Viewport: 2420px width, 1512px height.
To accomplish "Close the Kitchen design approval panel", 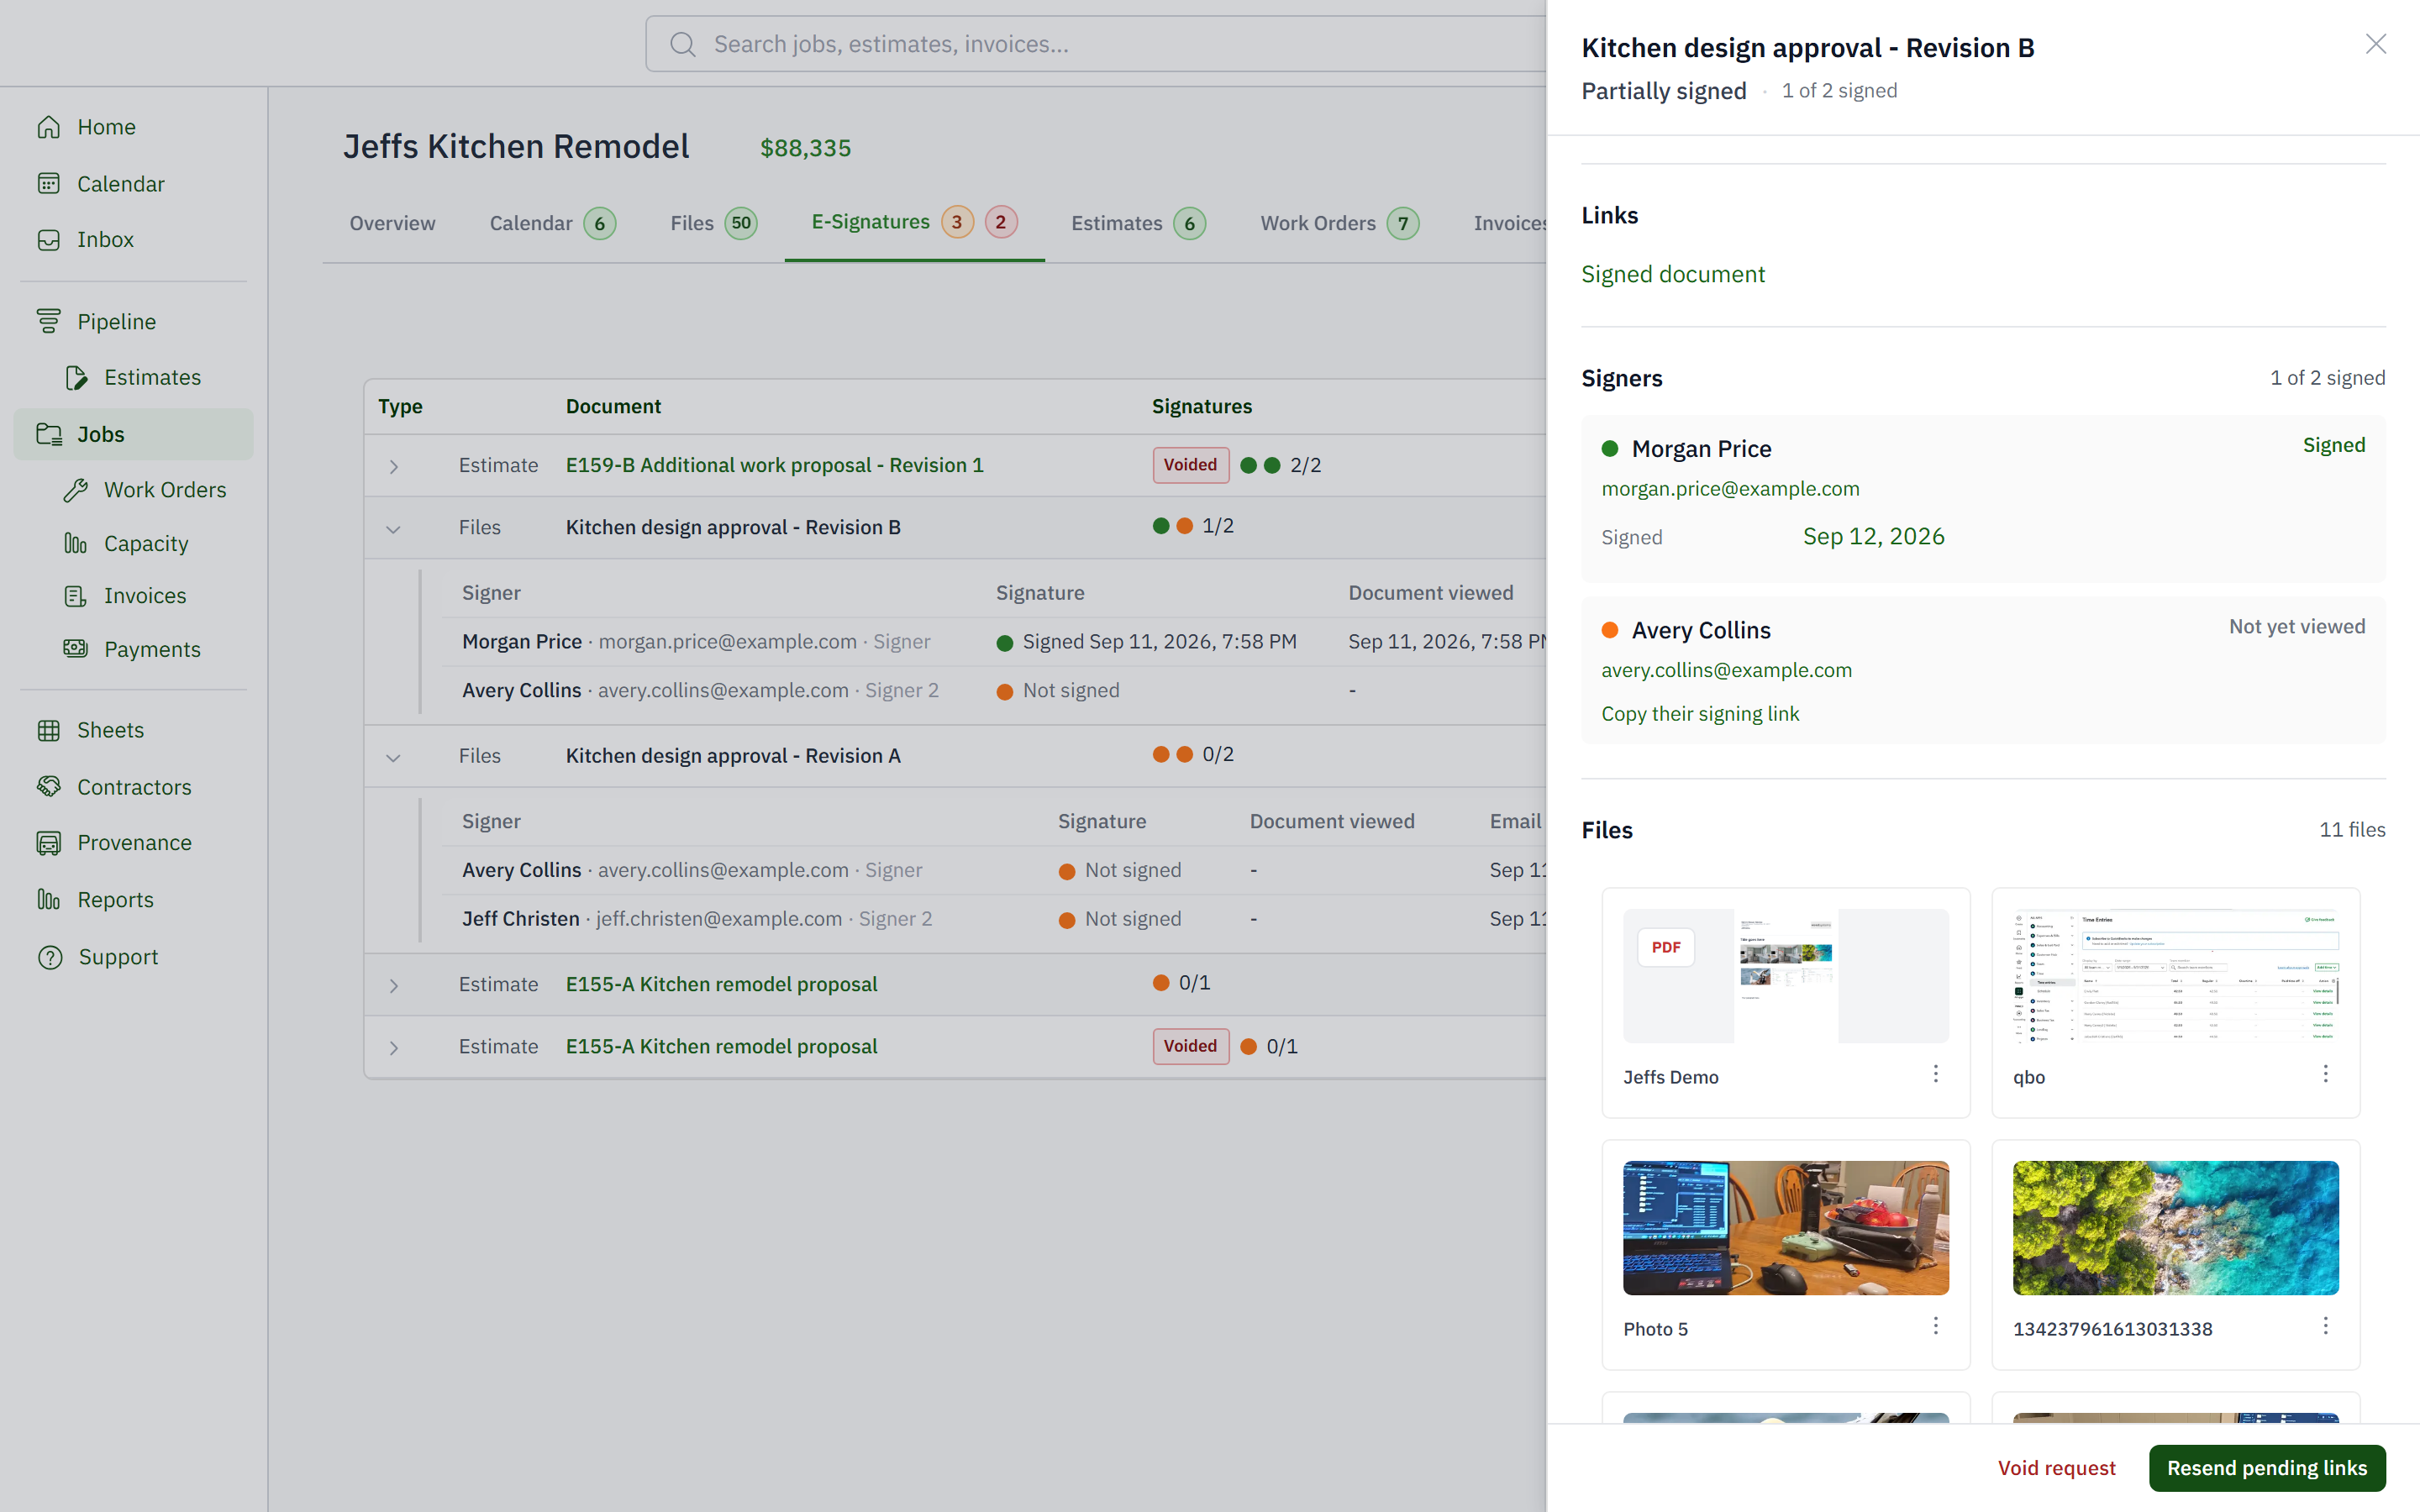I will coord(2376,44).
